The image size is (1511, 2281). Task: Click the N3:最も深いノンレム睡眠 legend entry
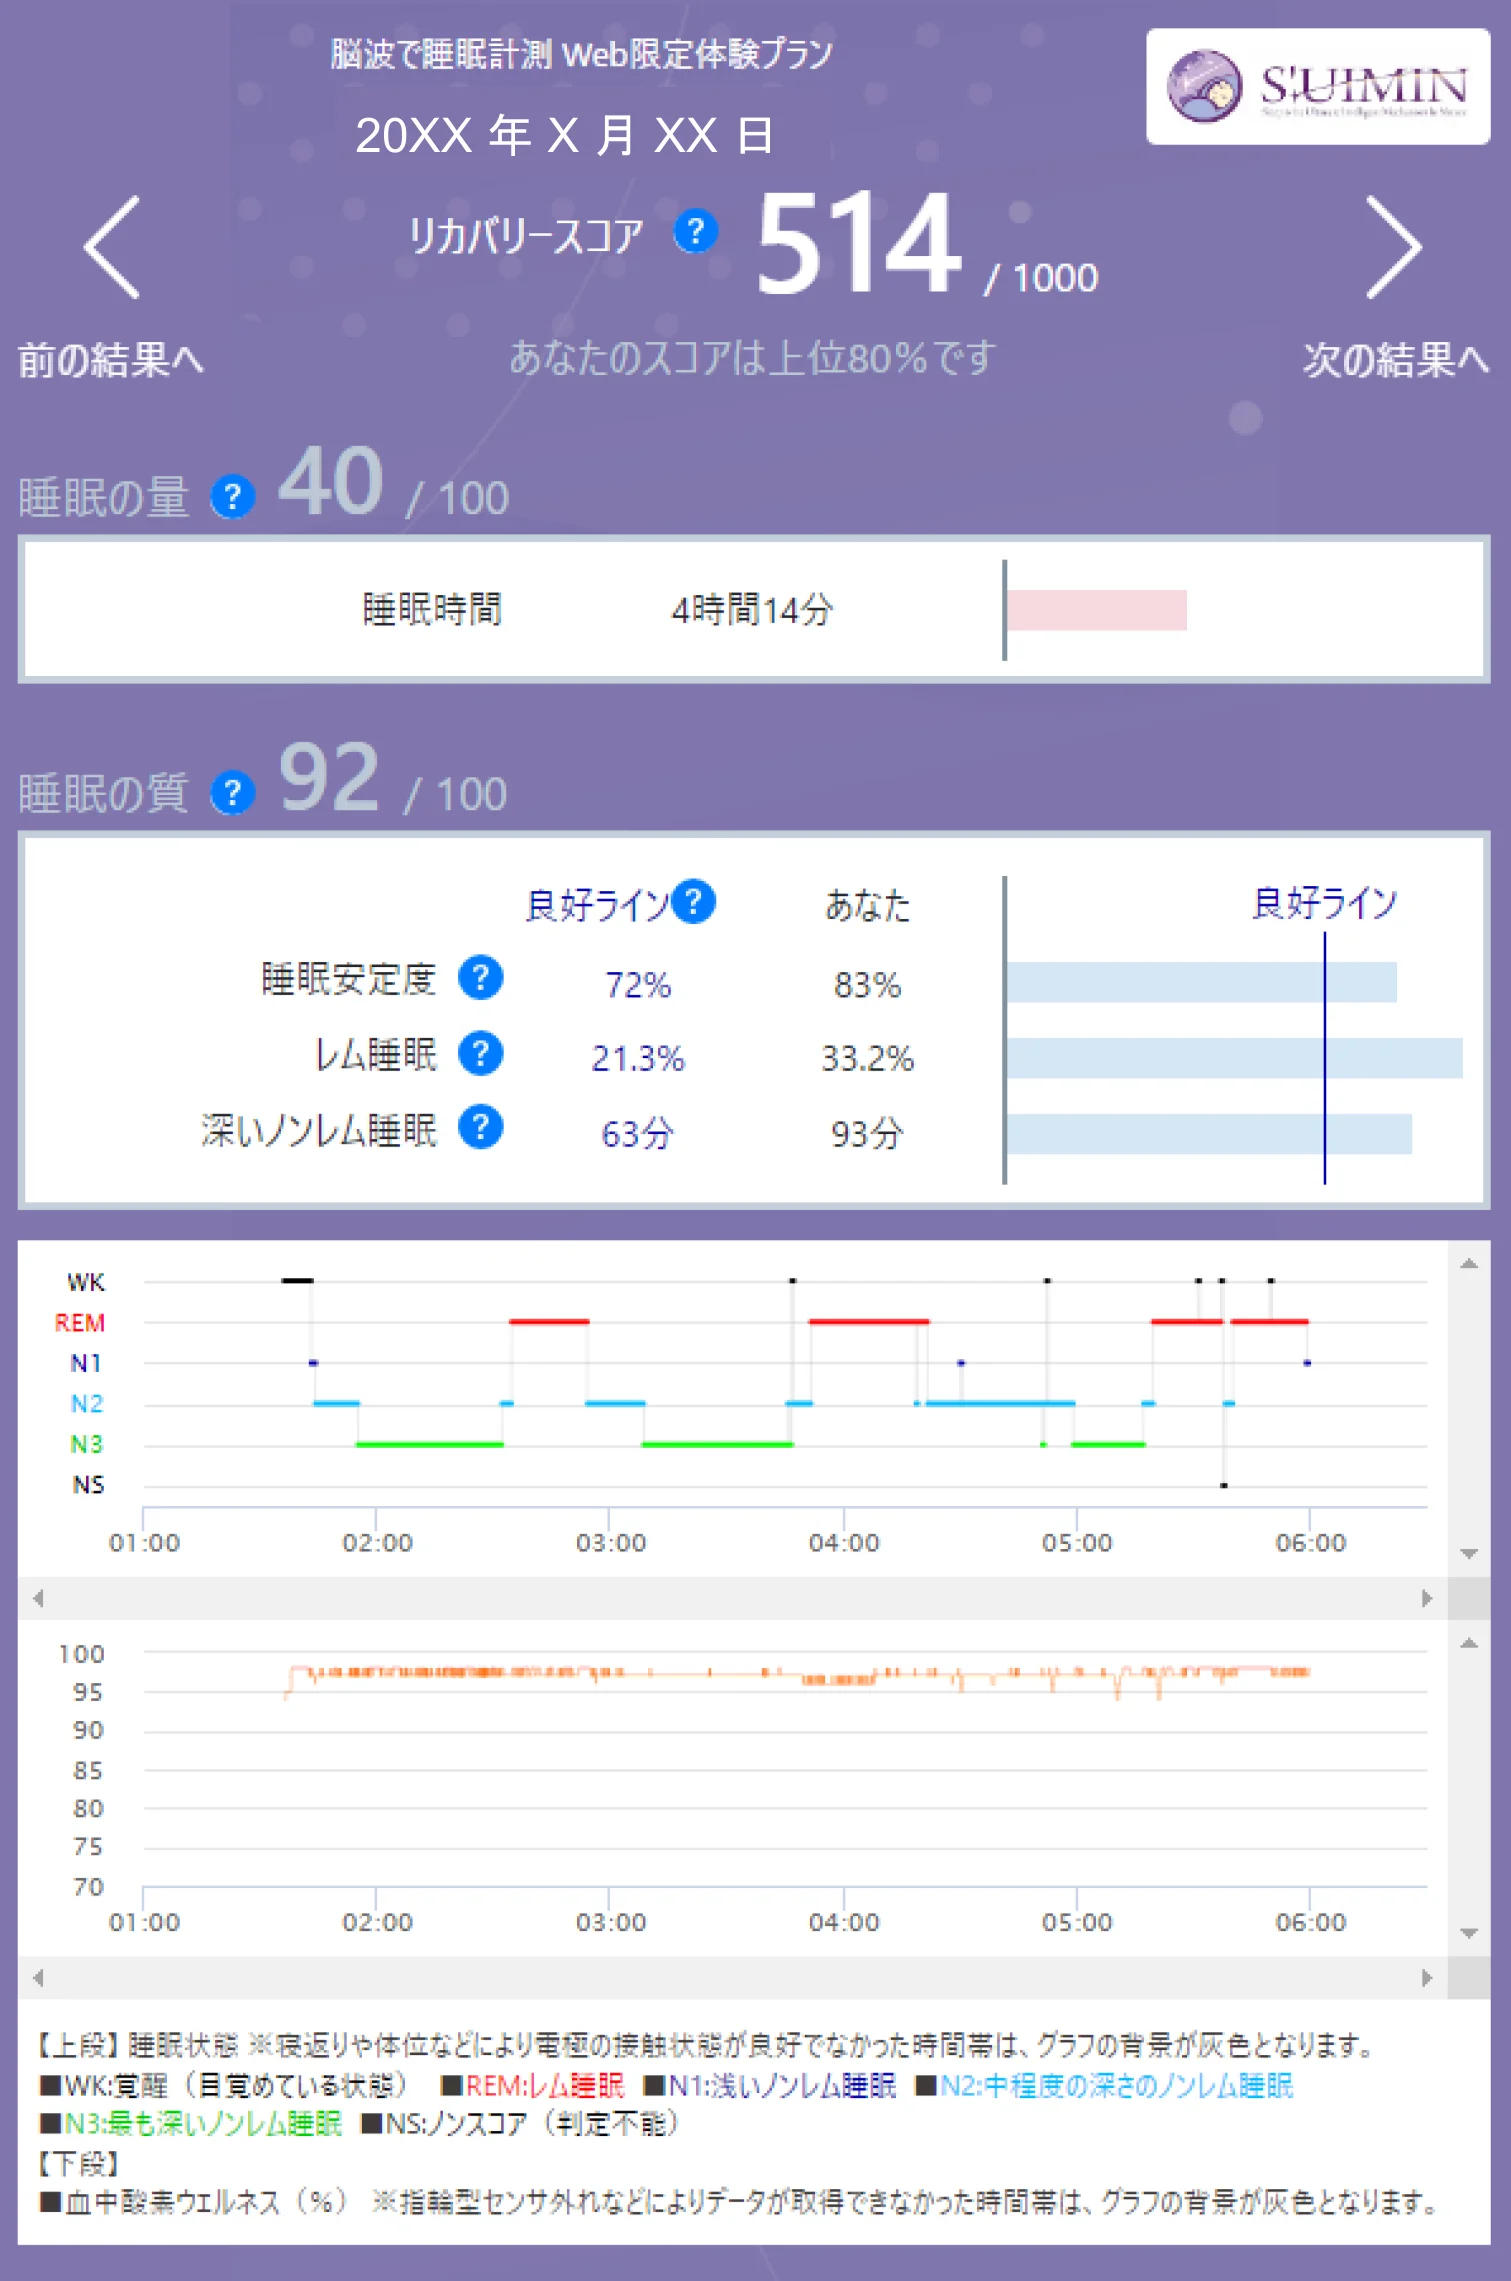pyautogui.click(x=191, y=2123)
